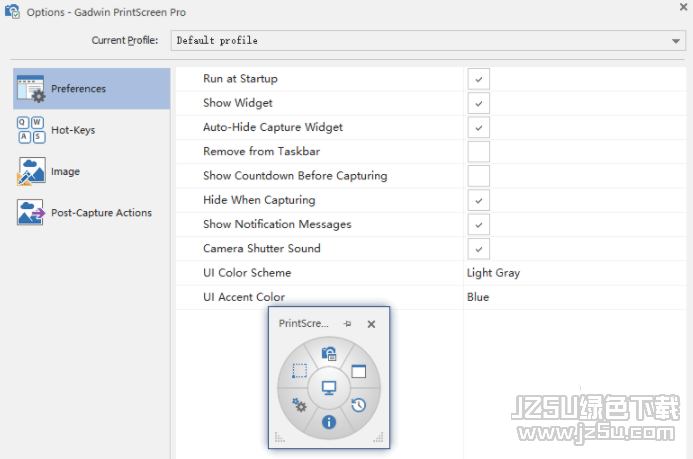Click the Run at Startup label
Screen dimensions: 693x459
coord(240,79)
